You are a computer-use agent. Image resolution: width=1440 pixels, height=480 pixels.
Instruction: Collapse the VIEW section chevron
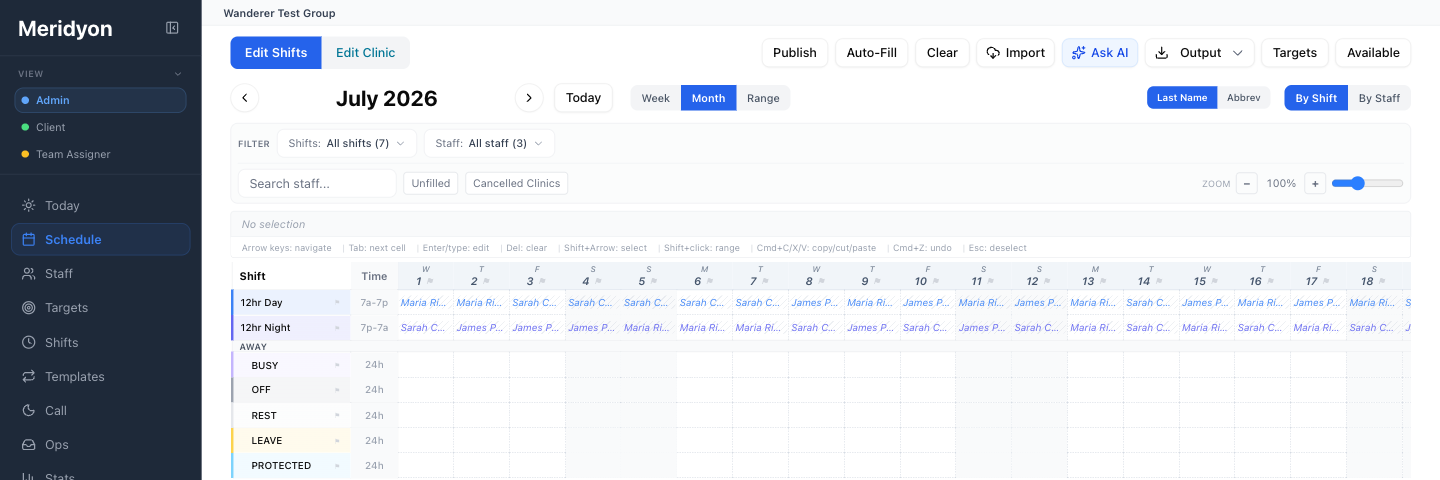coord(179,74)
